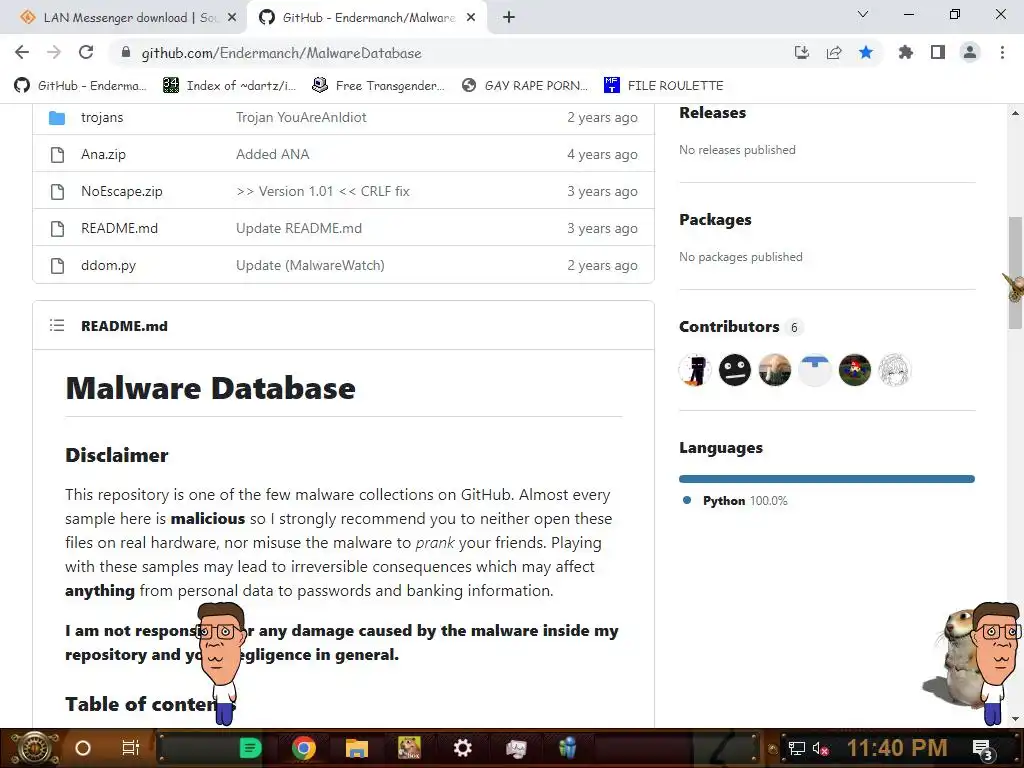Open the 'Update README.md' commit message
The image size is (1024, 768).
[x=298, y=229]
